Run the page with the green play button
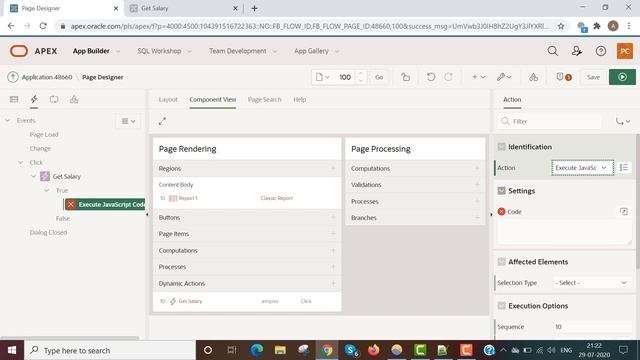Viewport: 640px width, 360px height. (x=622, y=77)
